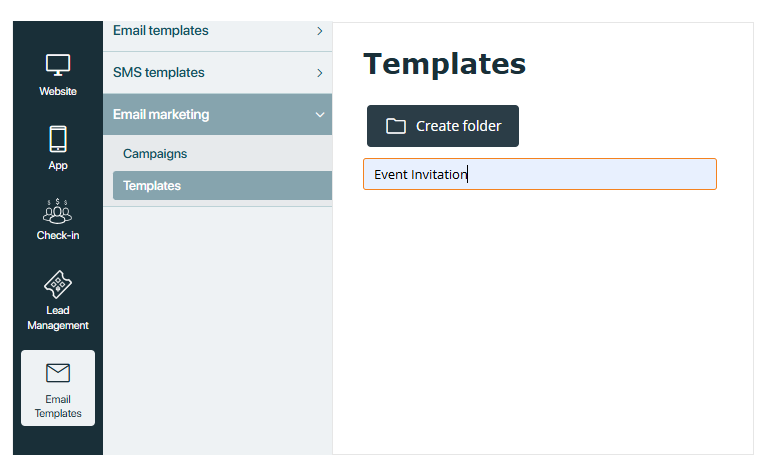Focus the Event Invitation folder name field
This screenshot has height=473, width=773.
pyautogui.click(x=540, y=174)
